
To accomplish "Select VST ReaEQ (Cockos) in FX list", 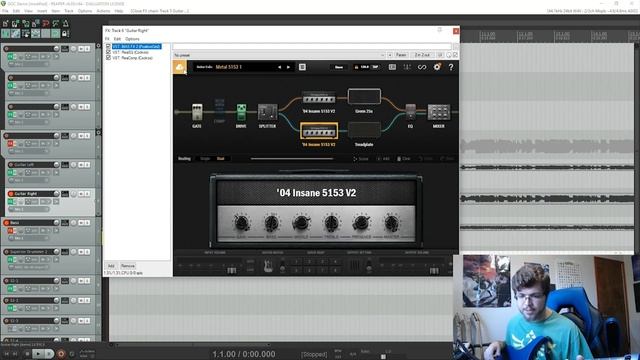I will 130,52.
